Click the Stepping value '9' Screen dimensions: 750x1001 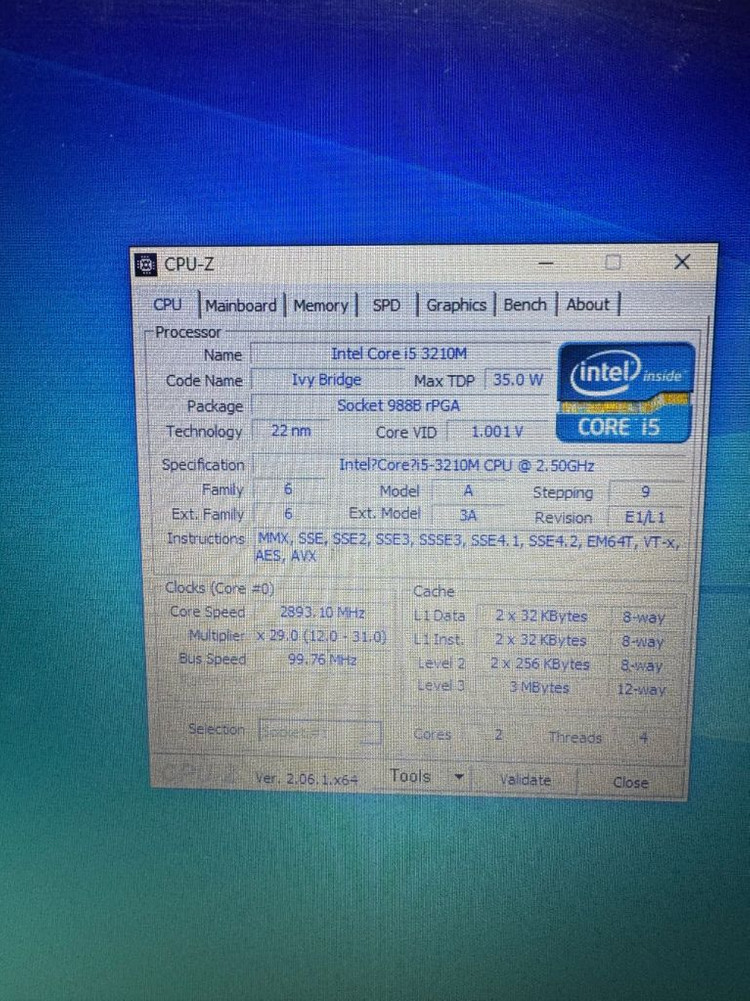pyautogui.click(x=646, y=492)
